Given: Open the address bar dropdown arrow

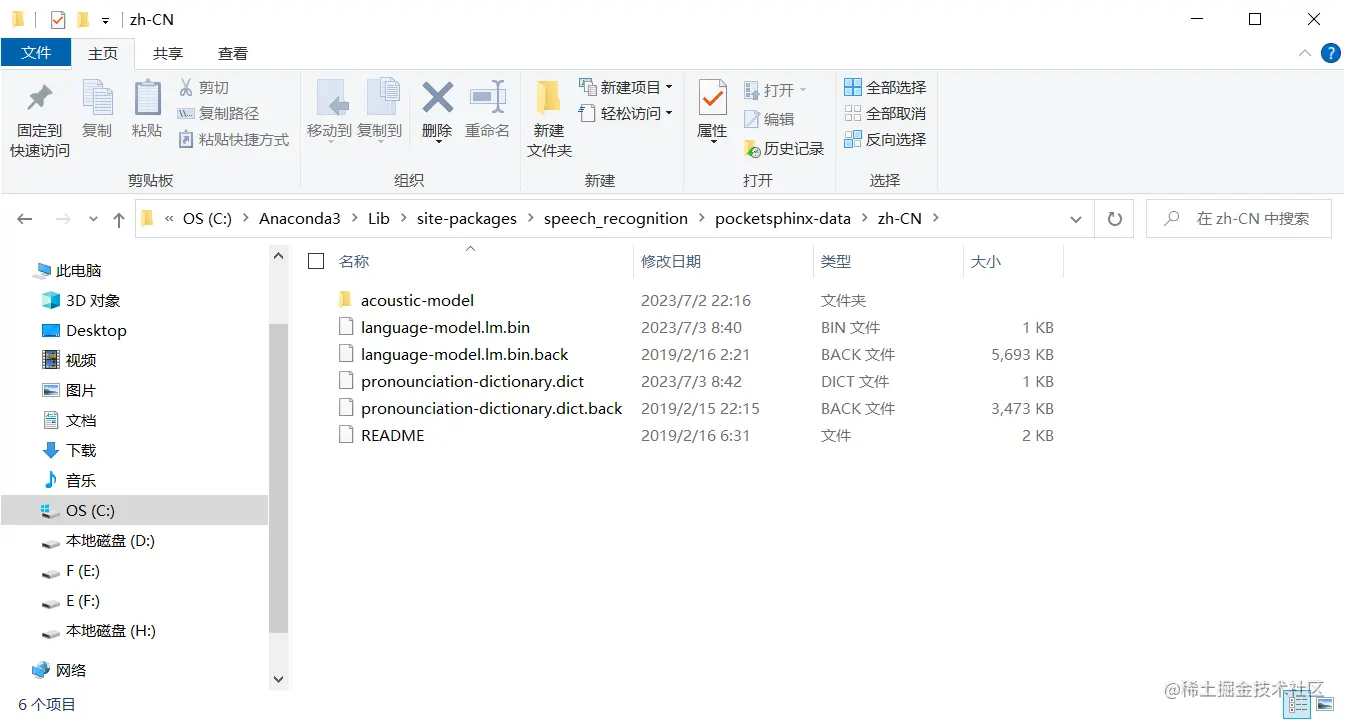Looking at the screenshot, I should tap(1075, 218).
